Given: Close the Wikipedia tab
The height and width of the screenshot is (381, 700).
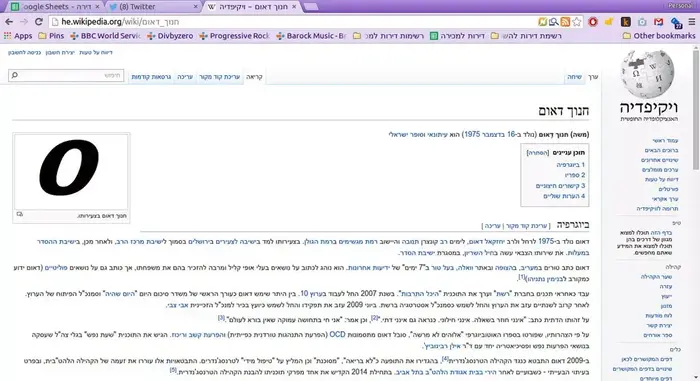Looking at the screenshot, I should 294,7.
